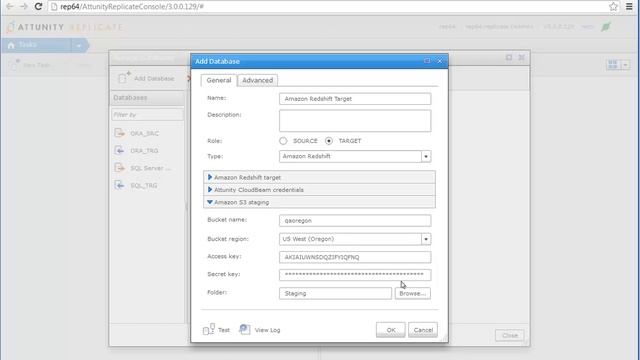Go forward with browser forward arrow
The height and width of the screenshot is (360, 640).
point(24,7)
